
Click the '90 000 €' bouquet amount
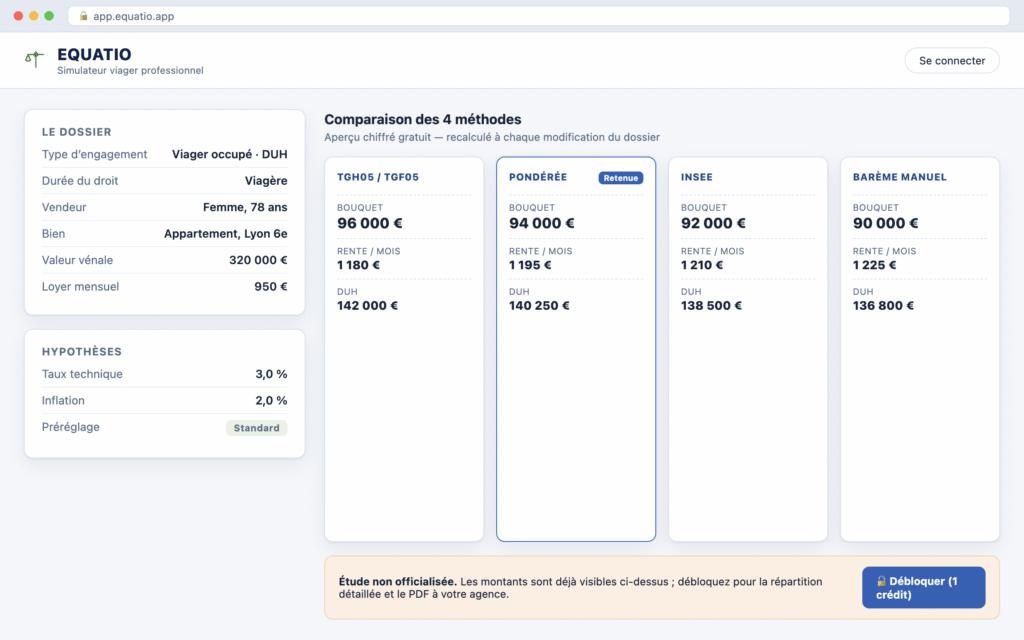(x=886, y=223)
